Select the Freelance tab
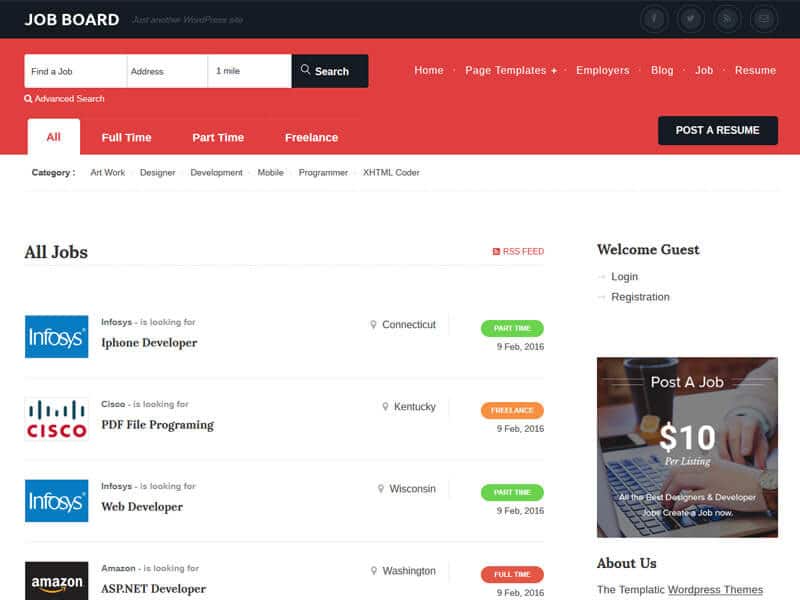800x600 pixels. pos(311,137)
